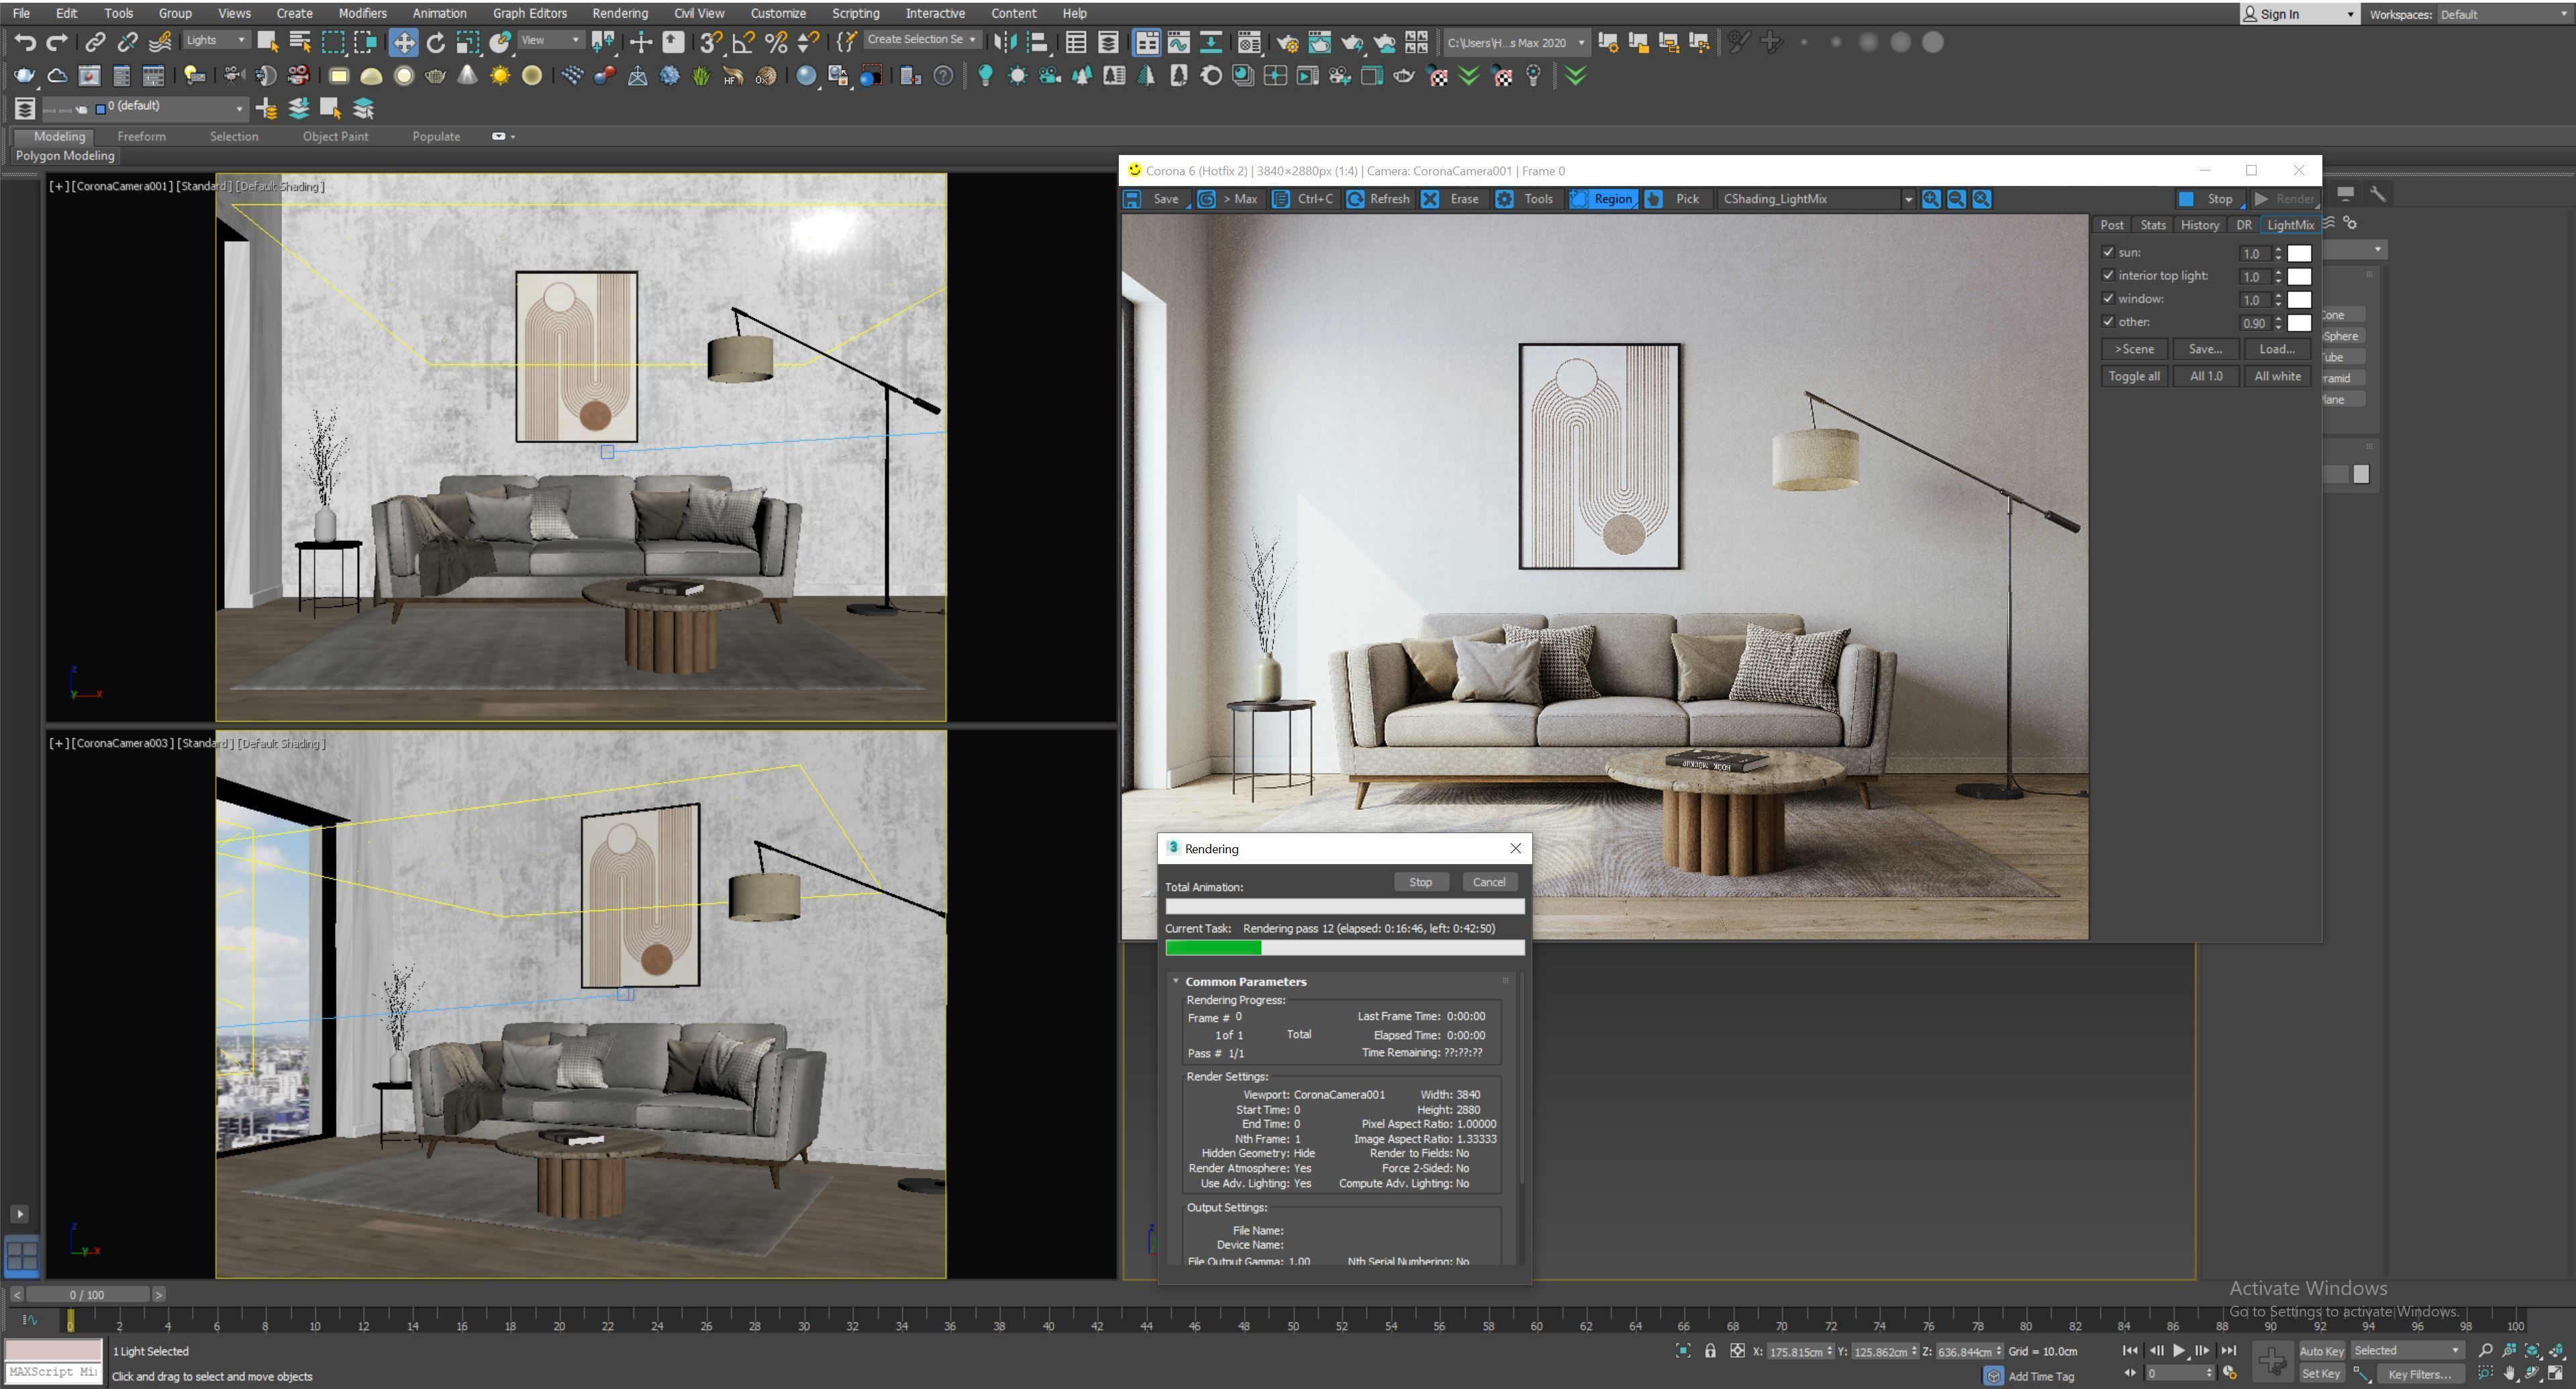Activate Select and Rotate tool
2576x1389 pixels.
(436, 42)
